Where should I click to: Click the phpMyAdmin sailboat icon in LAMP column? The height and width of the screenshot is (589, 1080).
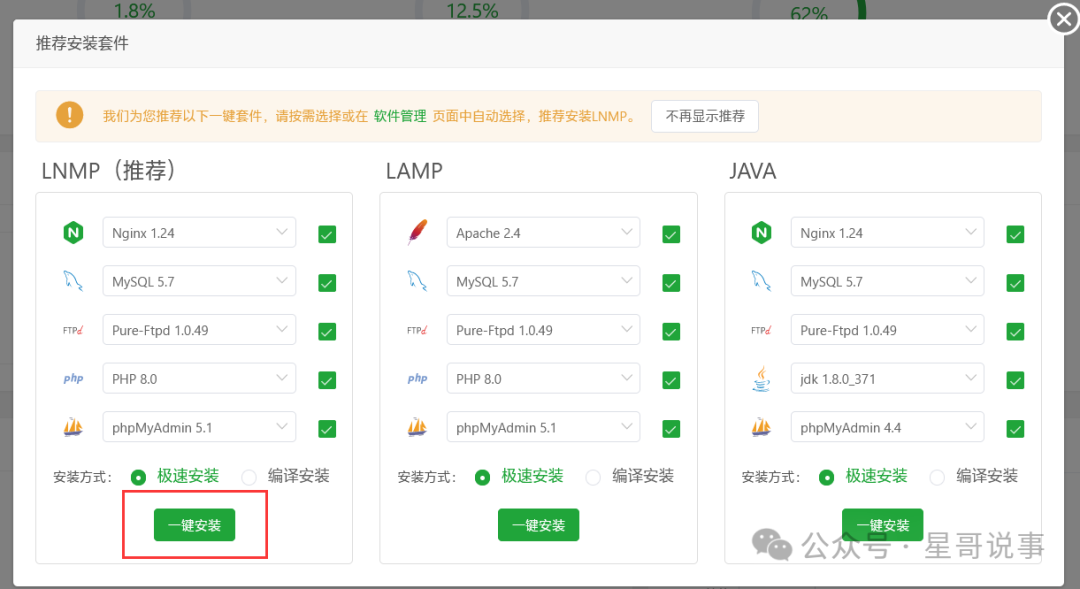point(417,427)
